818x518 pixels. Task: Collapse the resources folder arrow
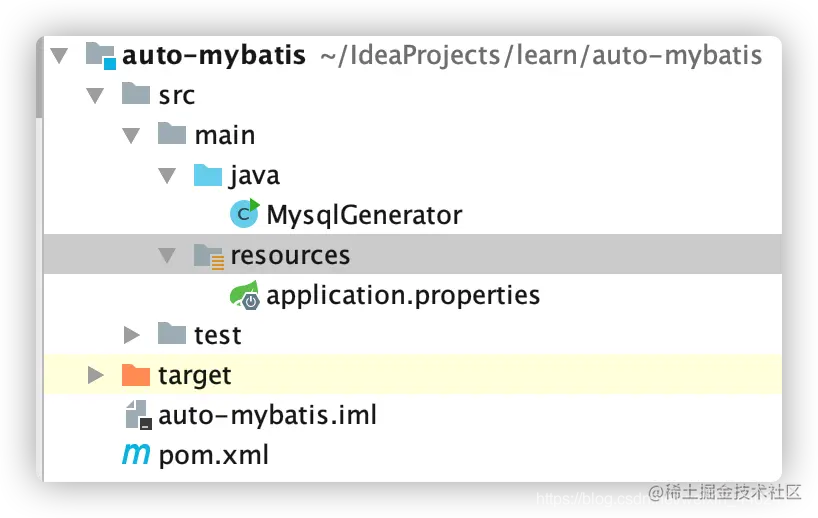click(167, 256)
